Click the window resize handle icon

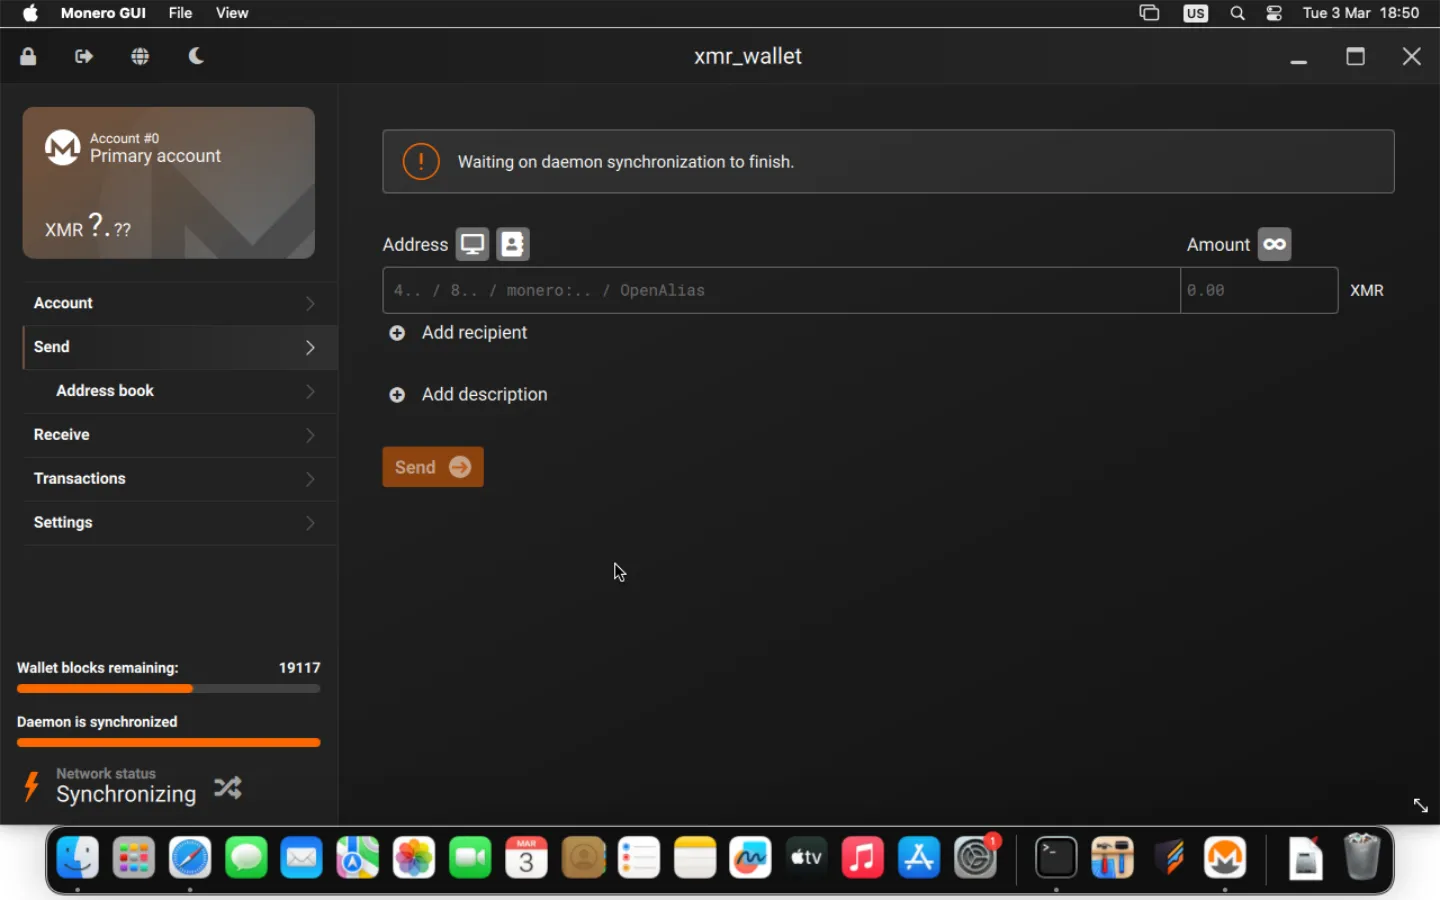(1420, 805)
